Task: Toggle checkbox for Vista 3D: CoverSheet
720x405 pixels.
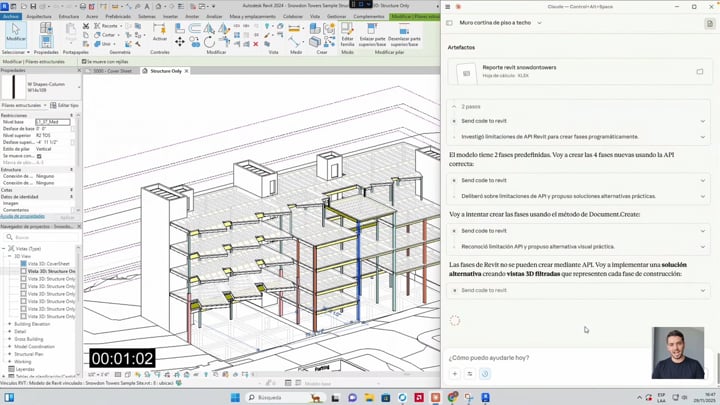Action: coord(24,264)
